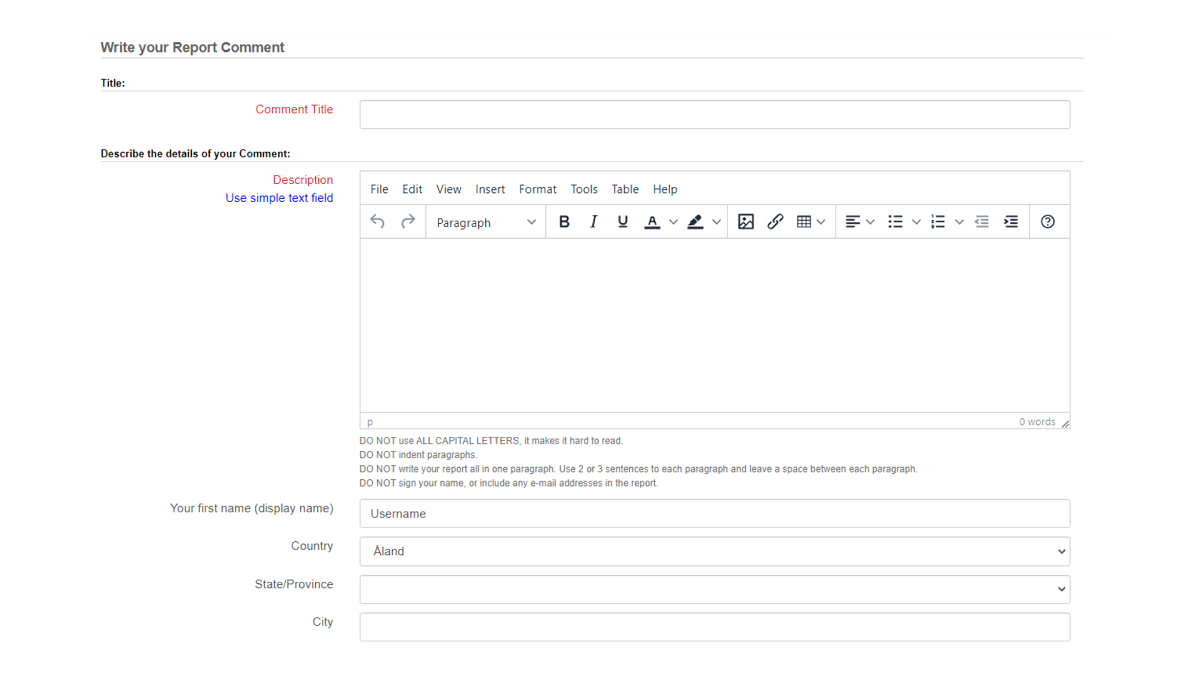
Task: Click the Comment Title input field
Action: tap(714, 114)
